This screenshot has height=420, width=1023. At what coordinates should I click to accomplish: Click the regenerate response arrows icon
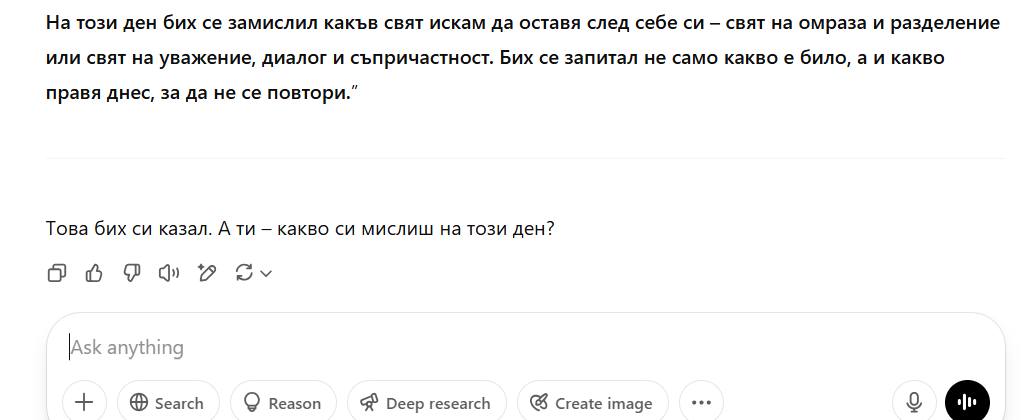tap(244, 273)
